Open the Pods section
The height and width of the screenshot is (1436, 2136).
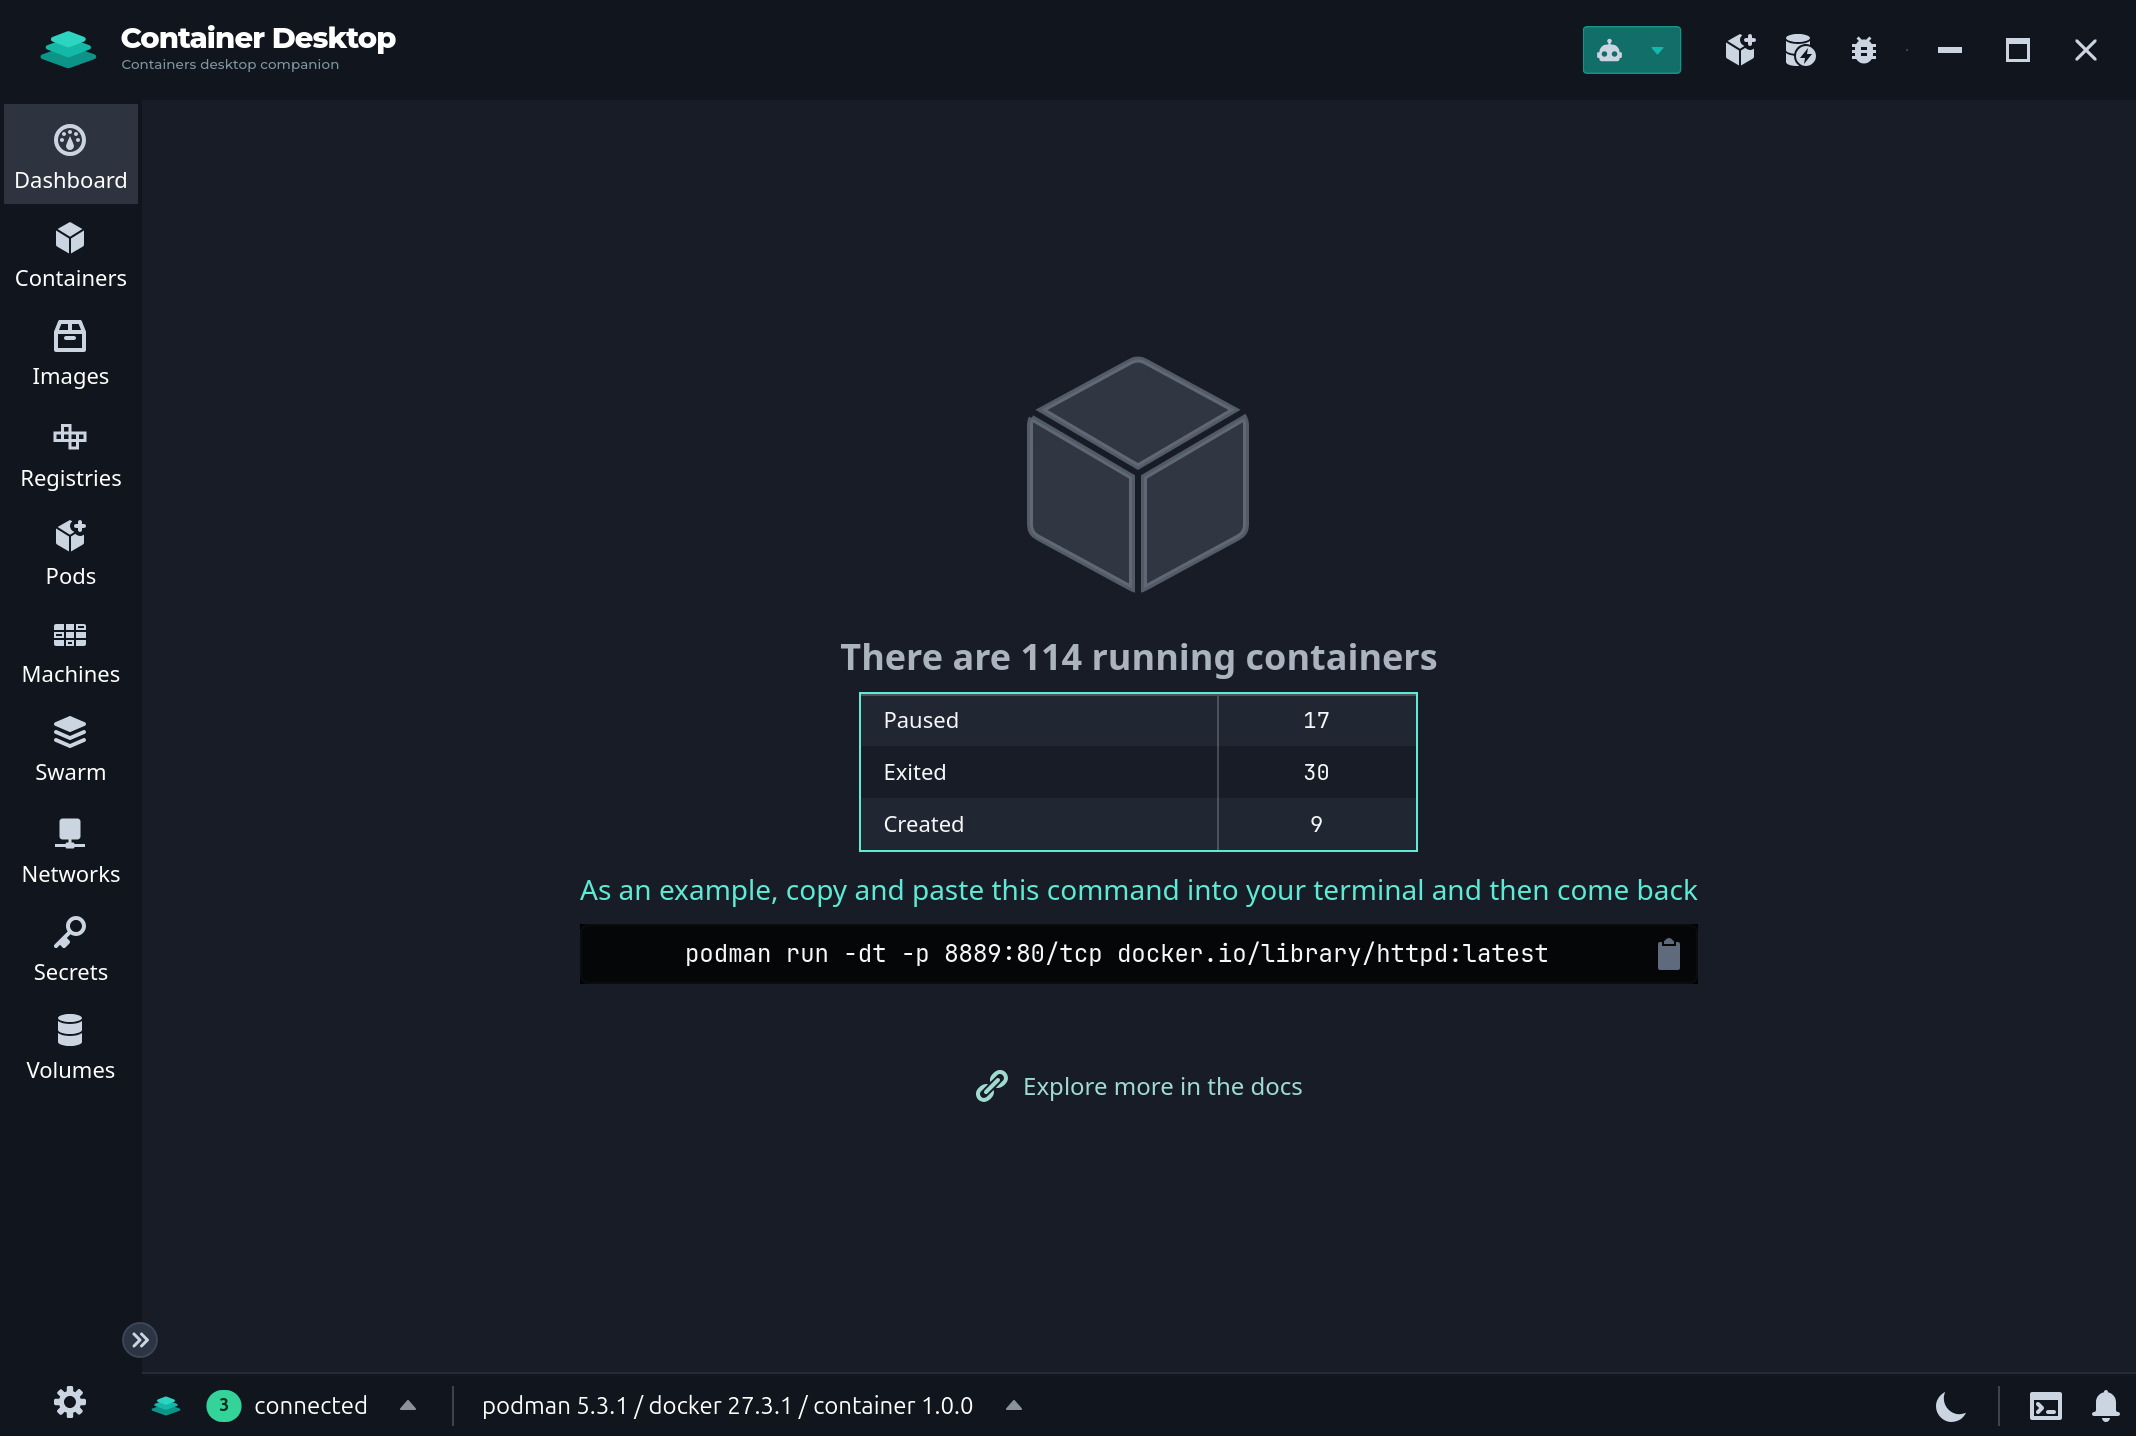click(x=70, y=552)
